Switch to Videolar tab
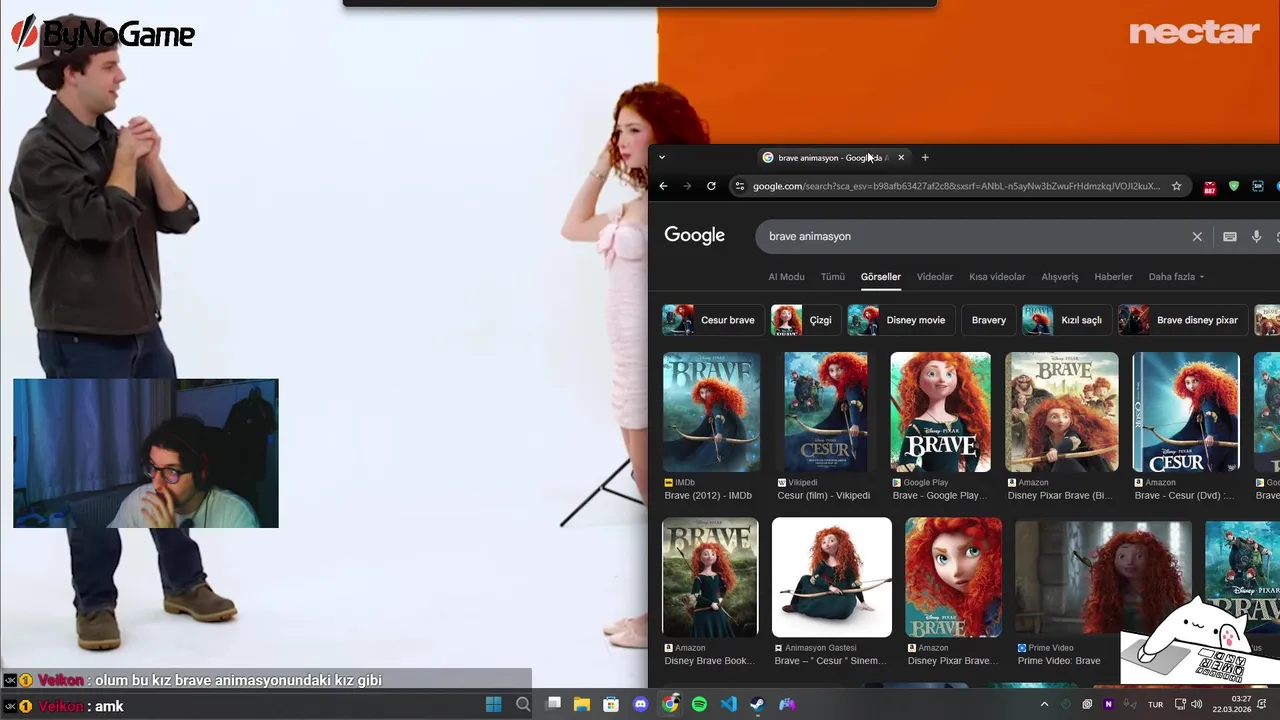This screenshot has height=720, width=1280. click(935, 277)
